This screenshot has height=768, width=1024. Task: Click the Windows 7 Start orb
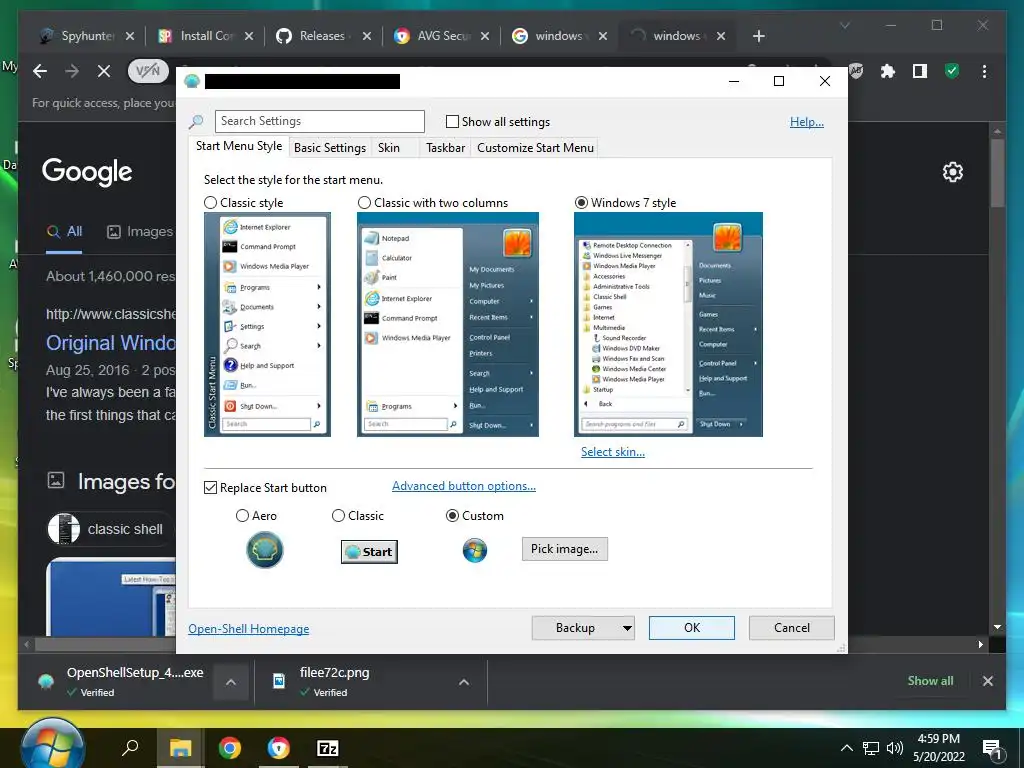coord(52,746)
